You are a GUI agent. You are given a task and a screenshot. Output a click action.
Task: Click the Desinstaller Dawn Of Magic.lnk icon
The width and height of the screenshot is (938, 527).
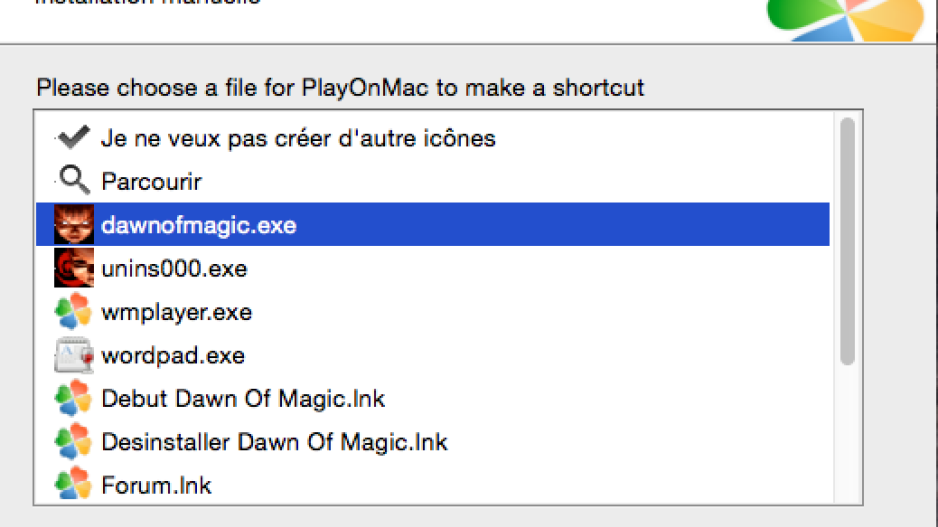74,442
